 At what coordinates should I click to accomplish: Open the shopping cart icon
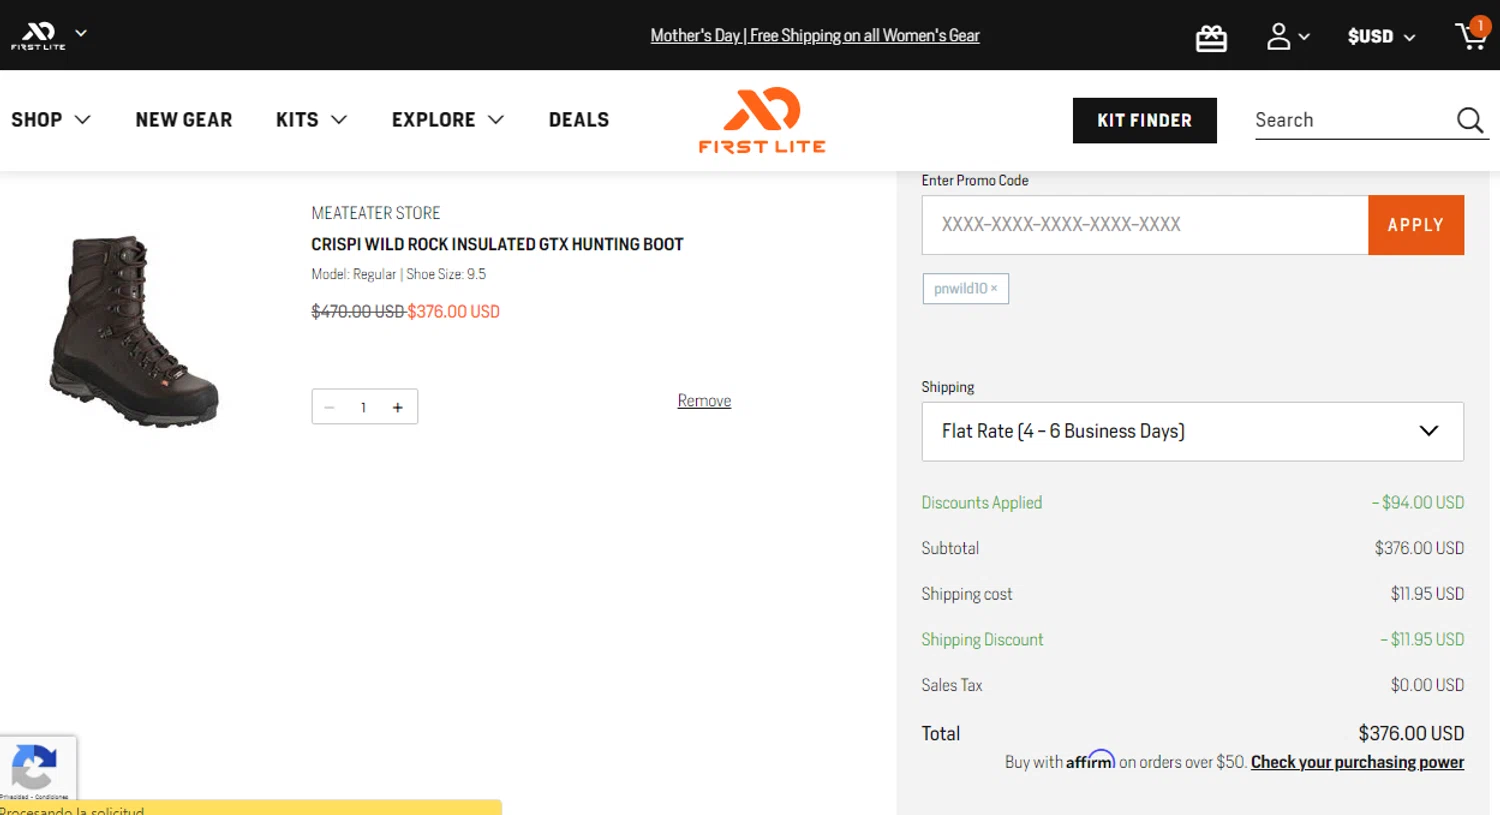(x=1471, y=36)
